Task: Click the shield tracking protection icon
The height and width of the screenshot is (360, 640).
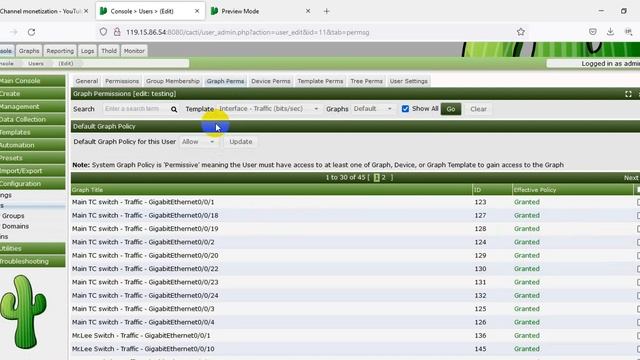Action: pyautogui.click(x=103, y=32)
